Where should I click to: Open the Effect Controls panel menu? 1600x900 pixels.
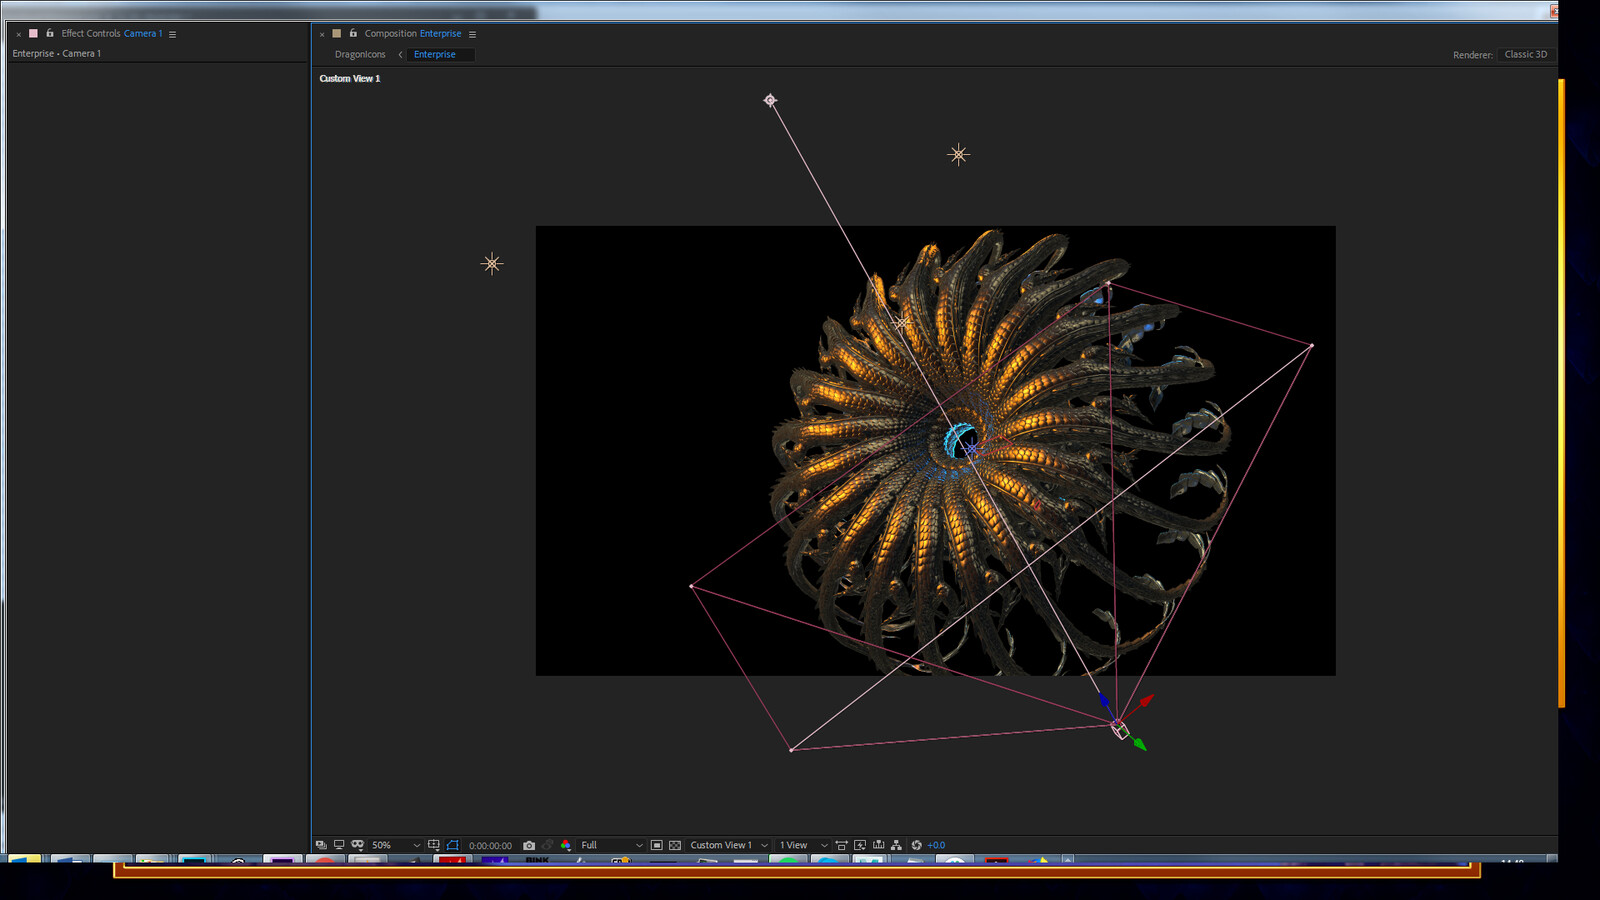[x=172, y=34]
